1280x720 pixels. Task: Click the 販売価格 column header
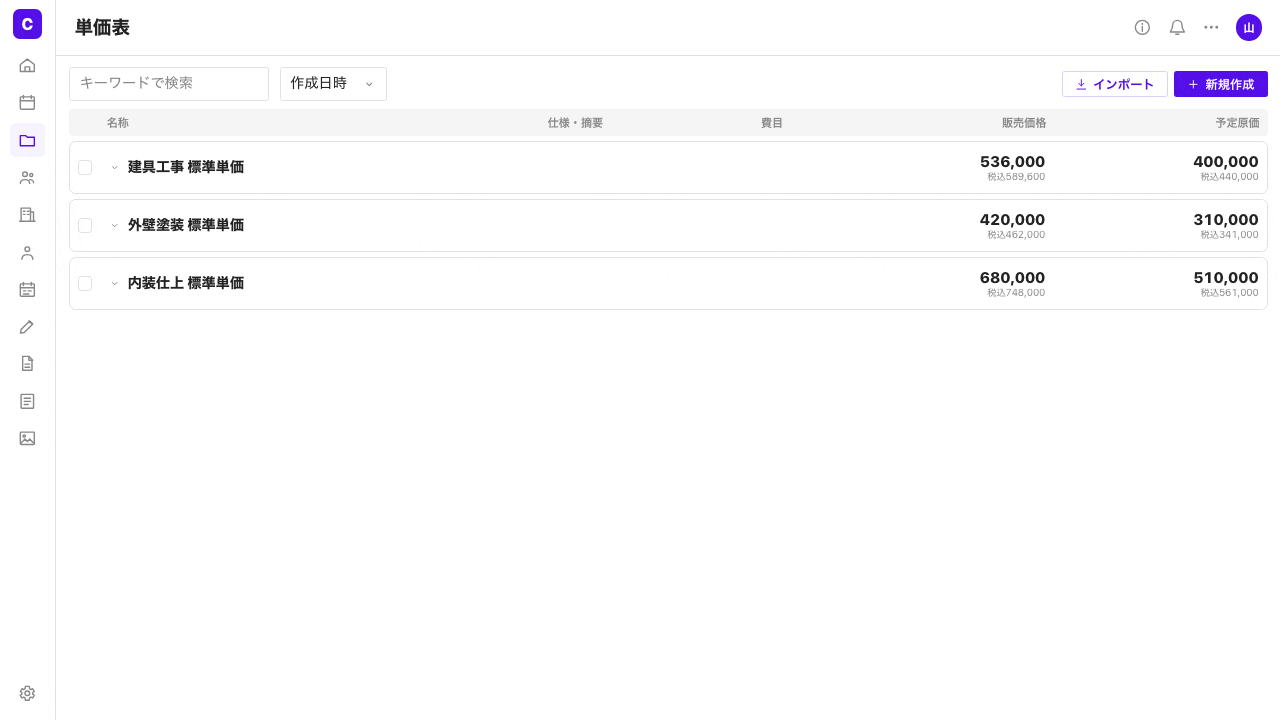tap(1024, 123)
